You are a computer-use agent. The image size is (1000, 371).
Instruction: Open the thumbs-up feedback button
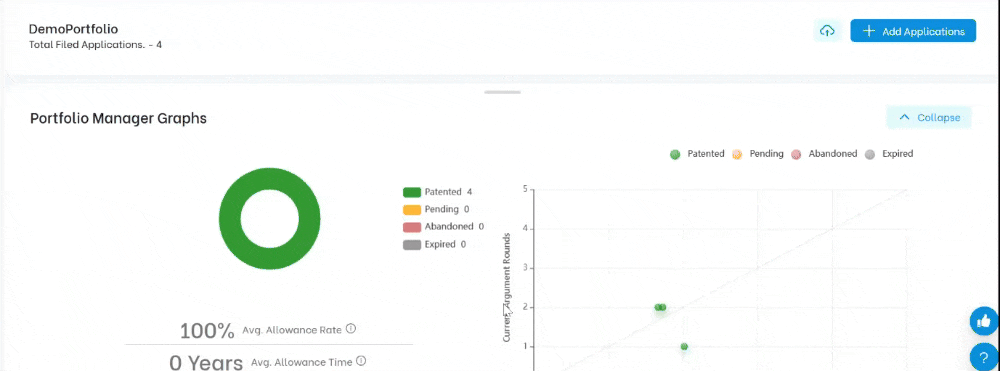[x=984, y=321]
